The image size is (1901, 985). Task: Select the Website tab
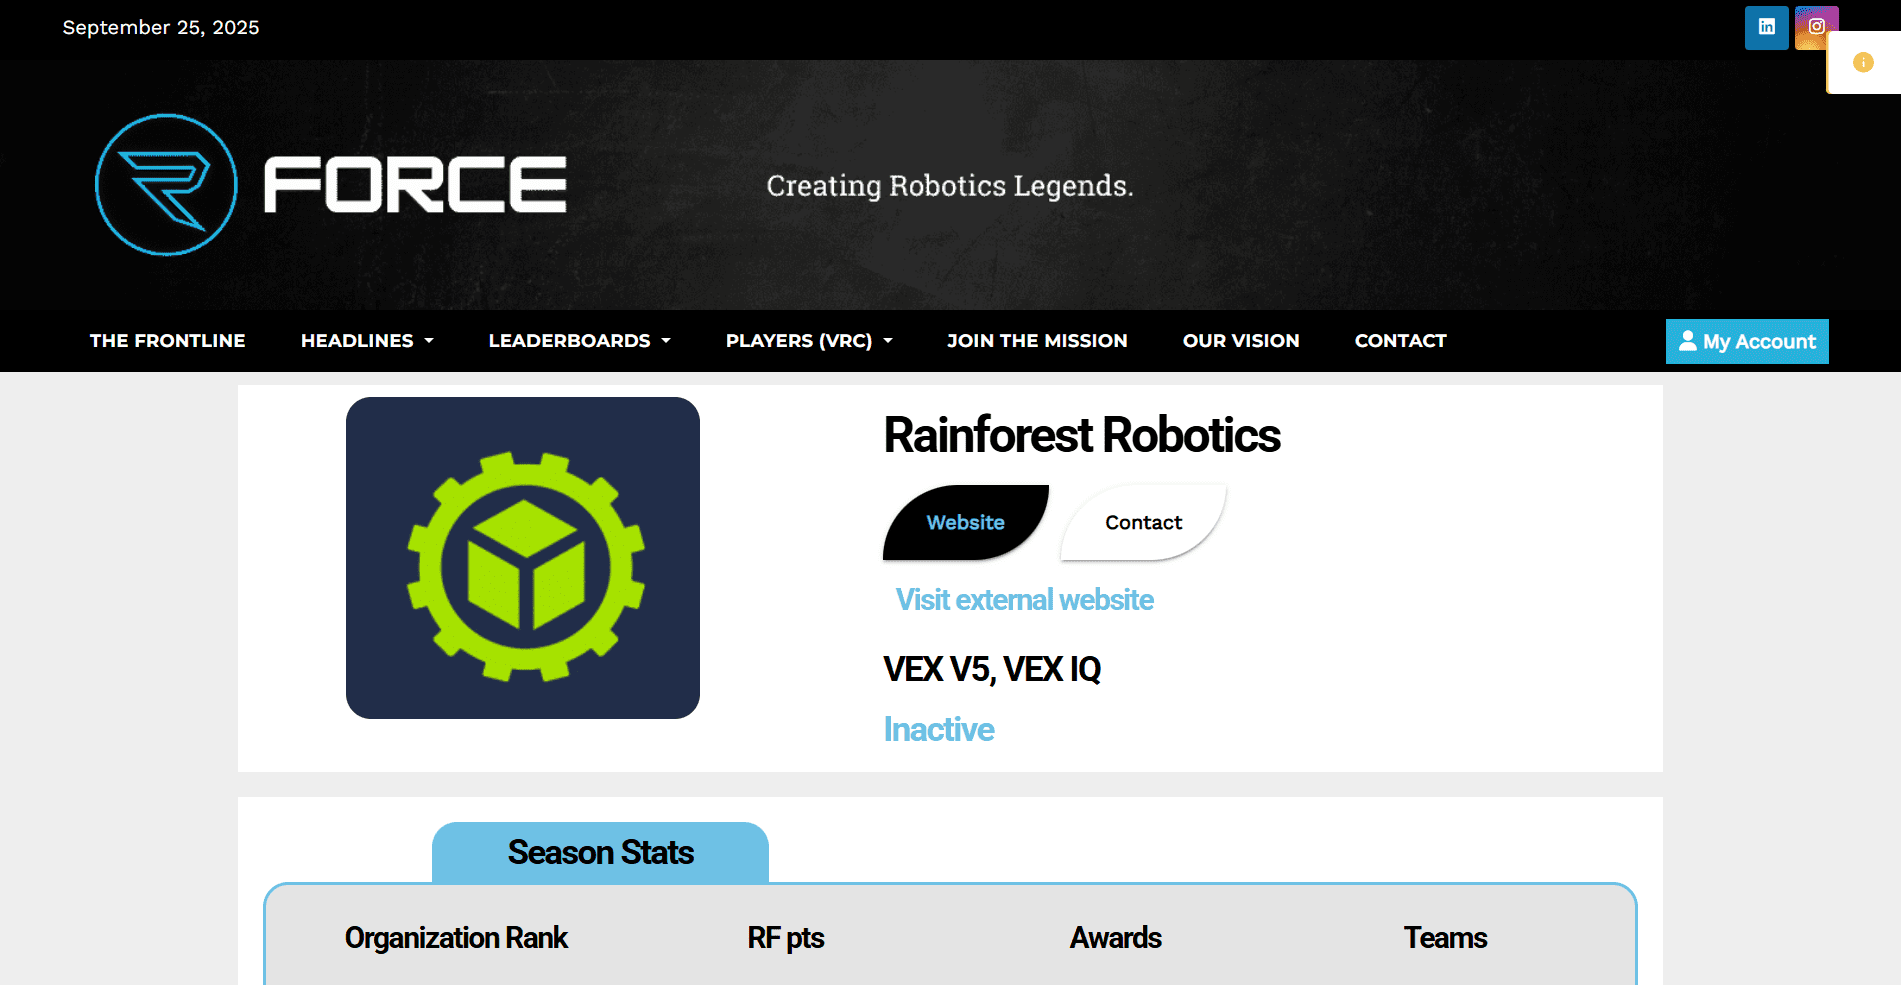click(x=965, y=523)
